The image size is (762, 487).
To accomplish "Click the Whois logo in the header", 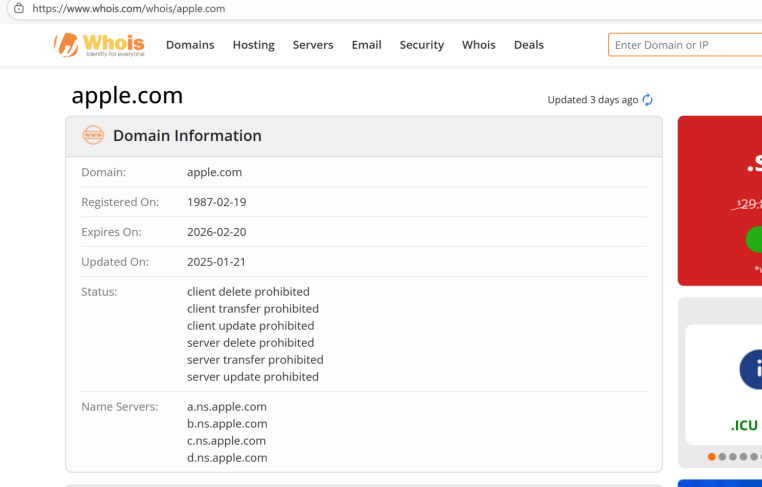I will (x=99, y=44).
